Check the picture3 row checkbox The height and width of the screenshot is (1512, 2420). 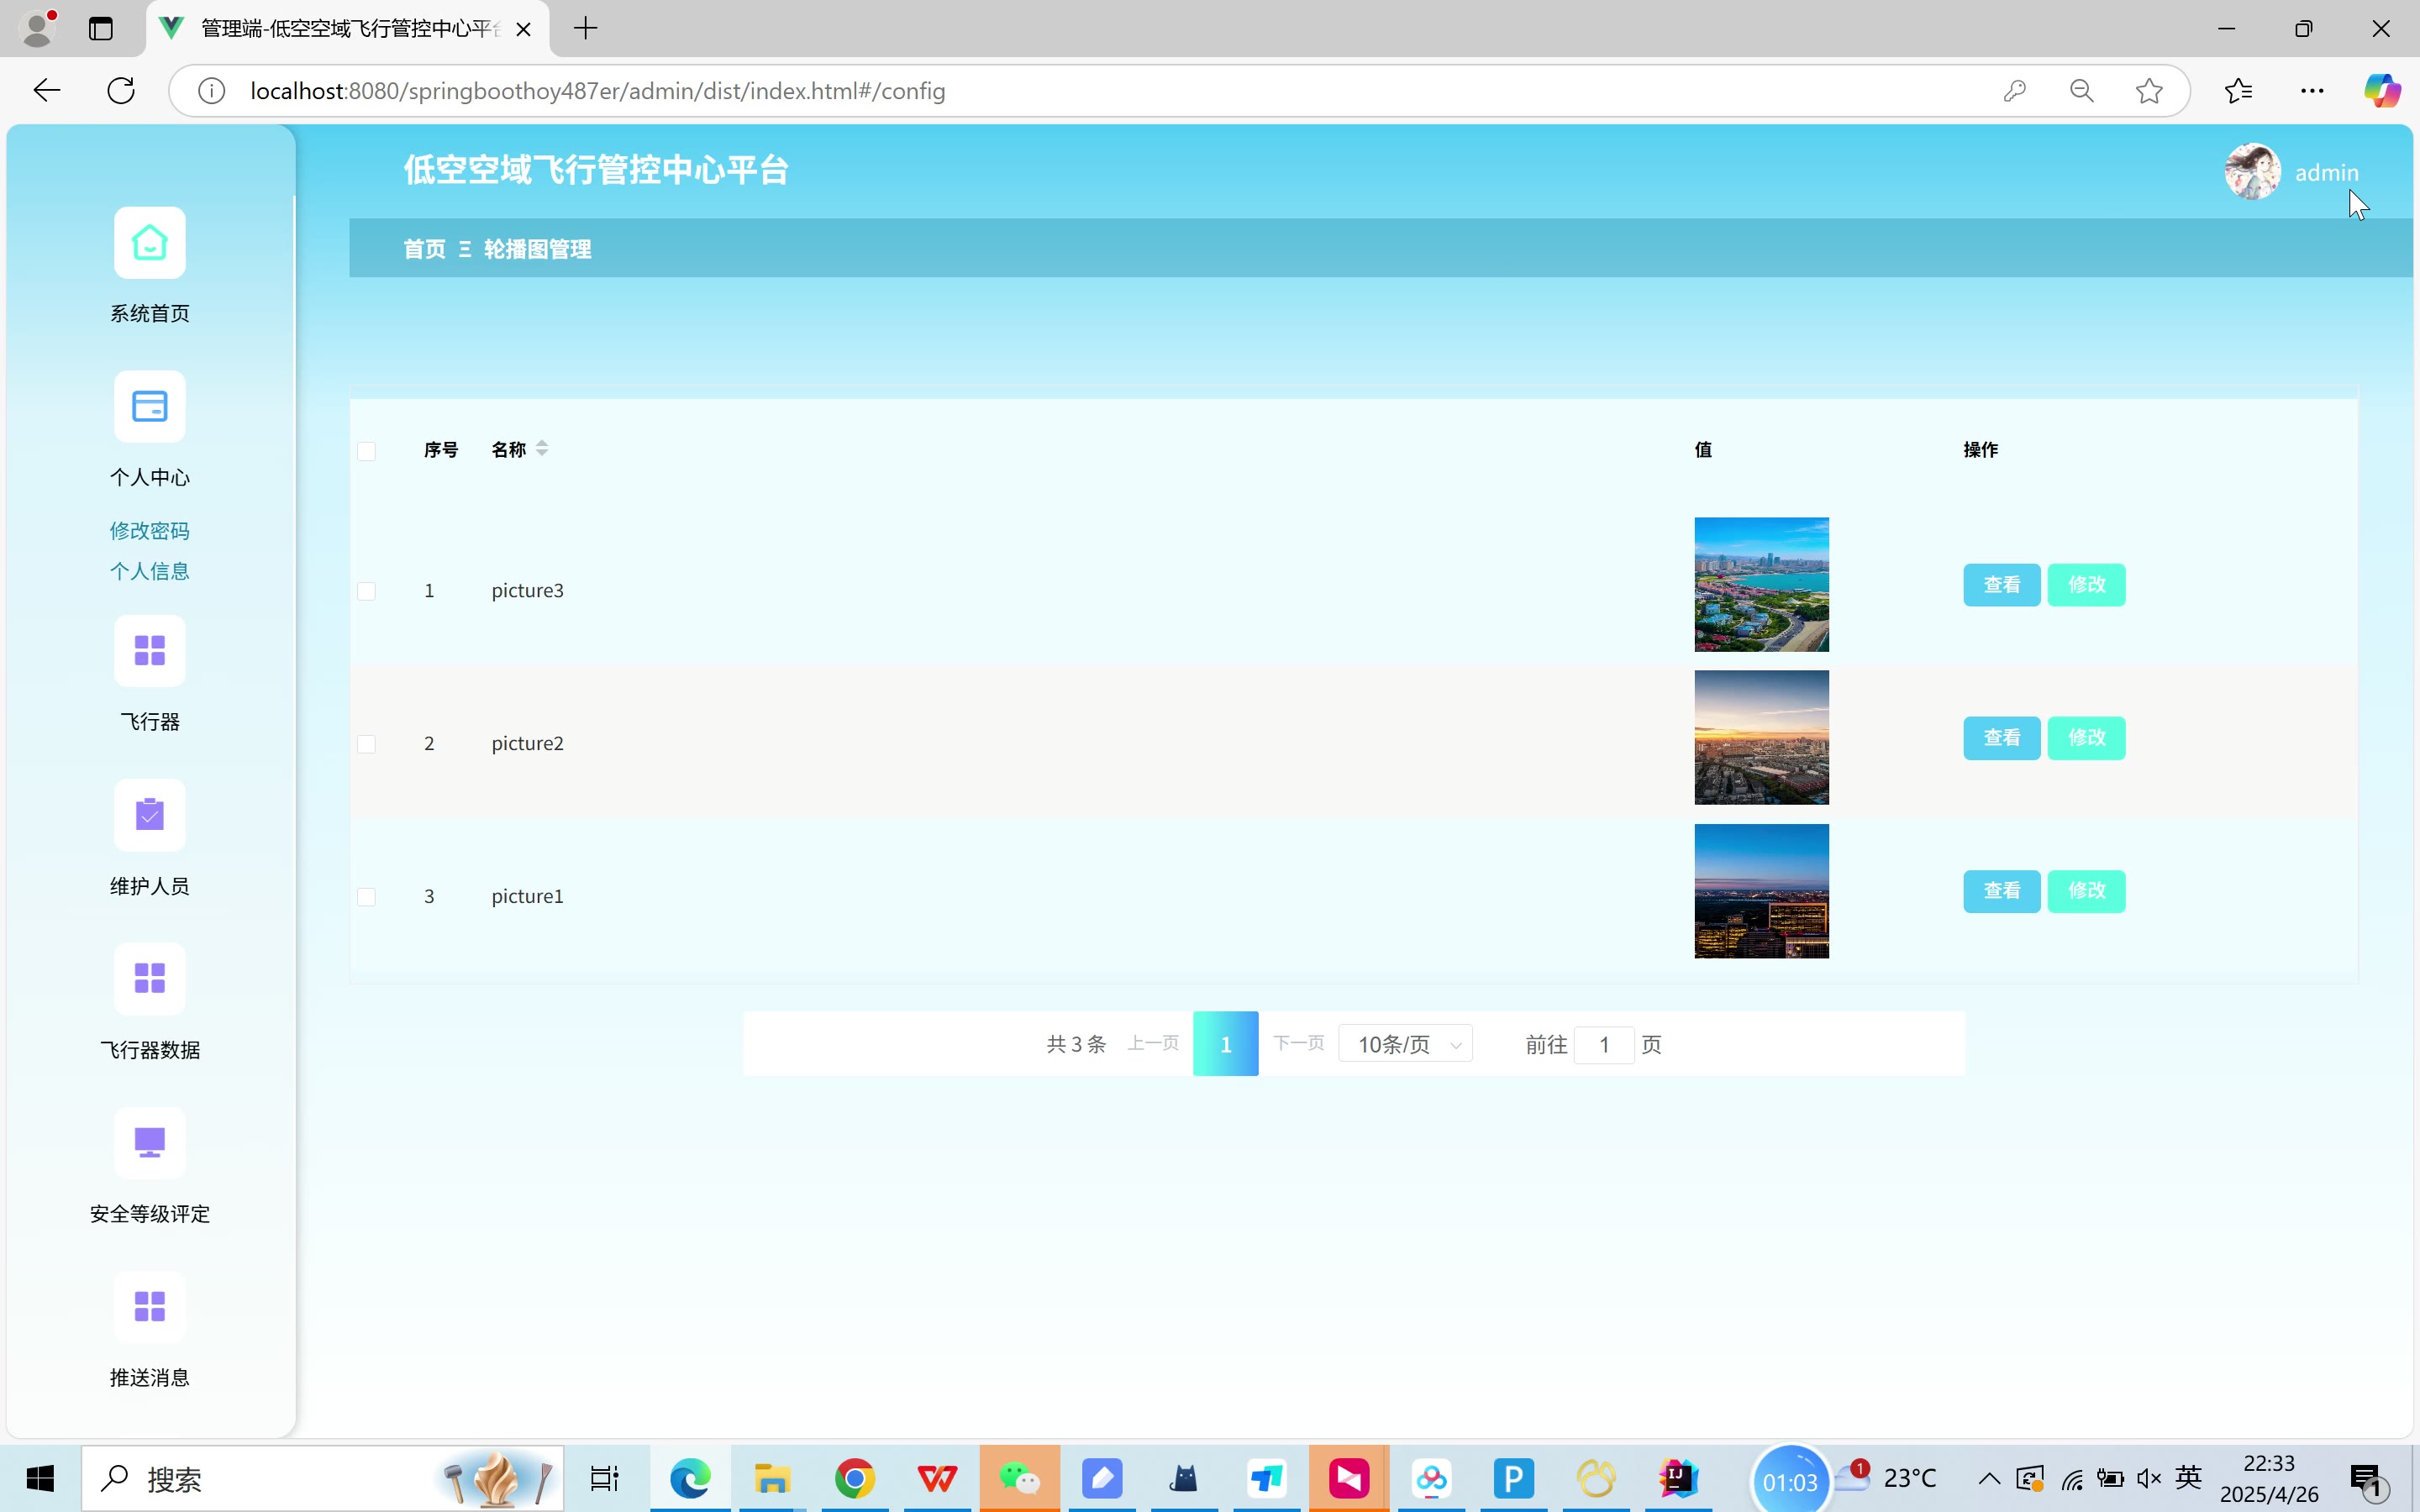pyautogui.click(x=367, y=591)
